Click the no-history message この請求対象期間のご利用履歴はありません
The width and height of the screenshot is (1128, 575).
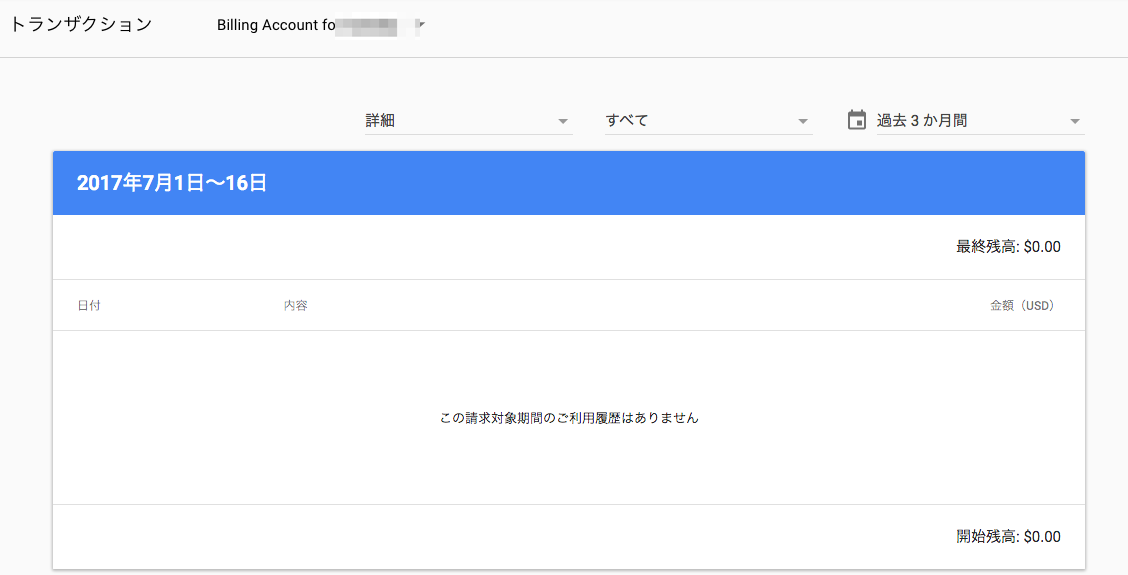(569, 418)
